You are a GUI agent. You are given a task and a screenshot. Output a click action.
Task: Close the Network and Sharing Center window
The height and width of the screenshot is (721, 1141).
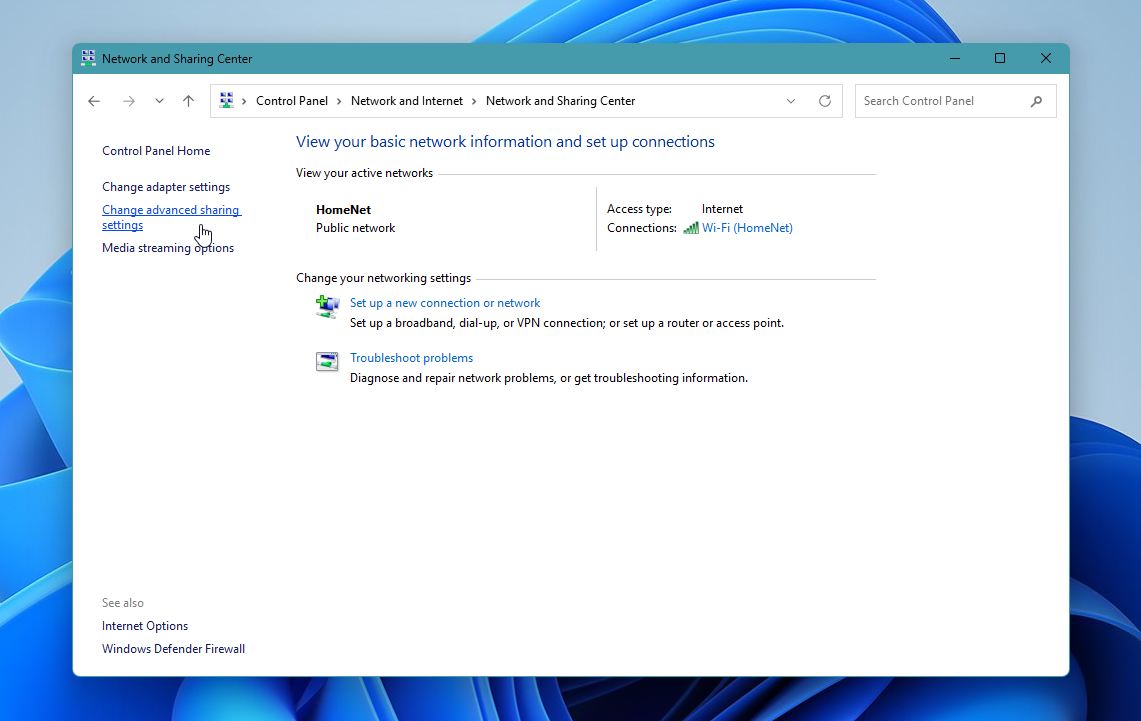(1046, 58)
